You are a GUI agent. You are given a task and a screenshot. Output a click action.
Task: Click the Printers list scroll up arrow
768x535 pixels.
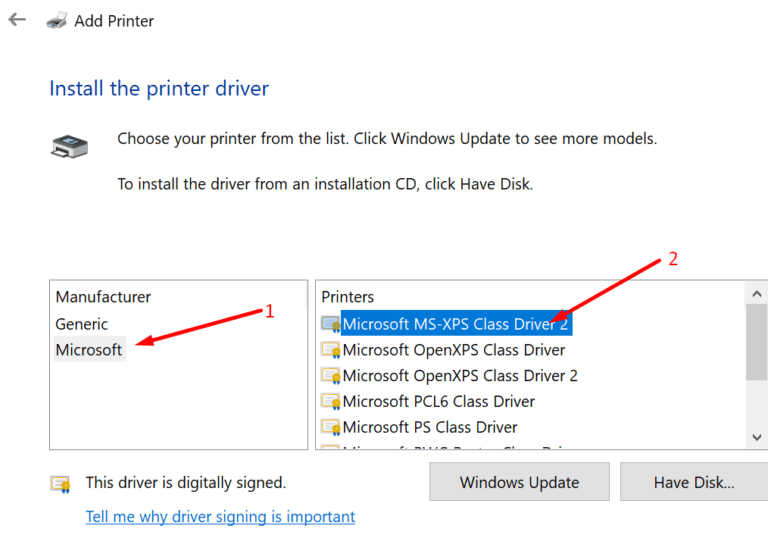[757, 292]
